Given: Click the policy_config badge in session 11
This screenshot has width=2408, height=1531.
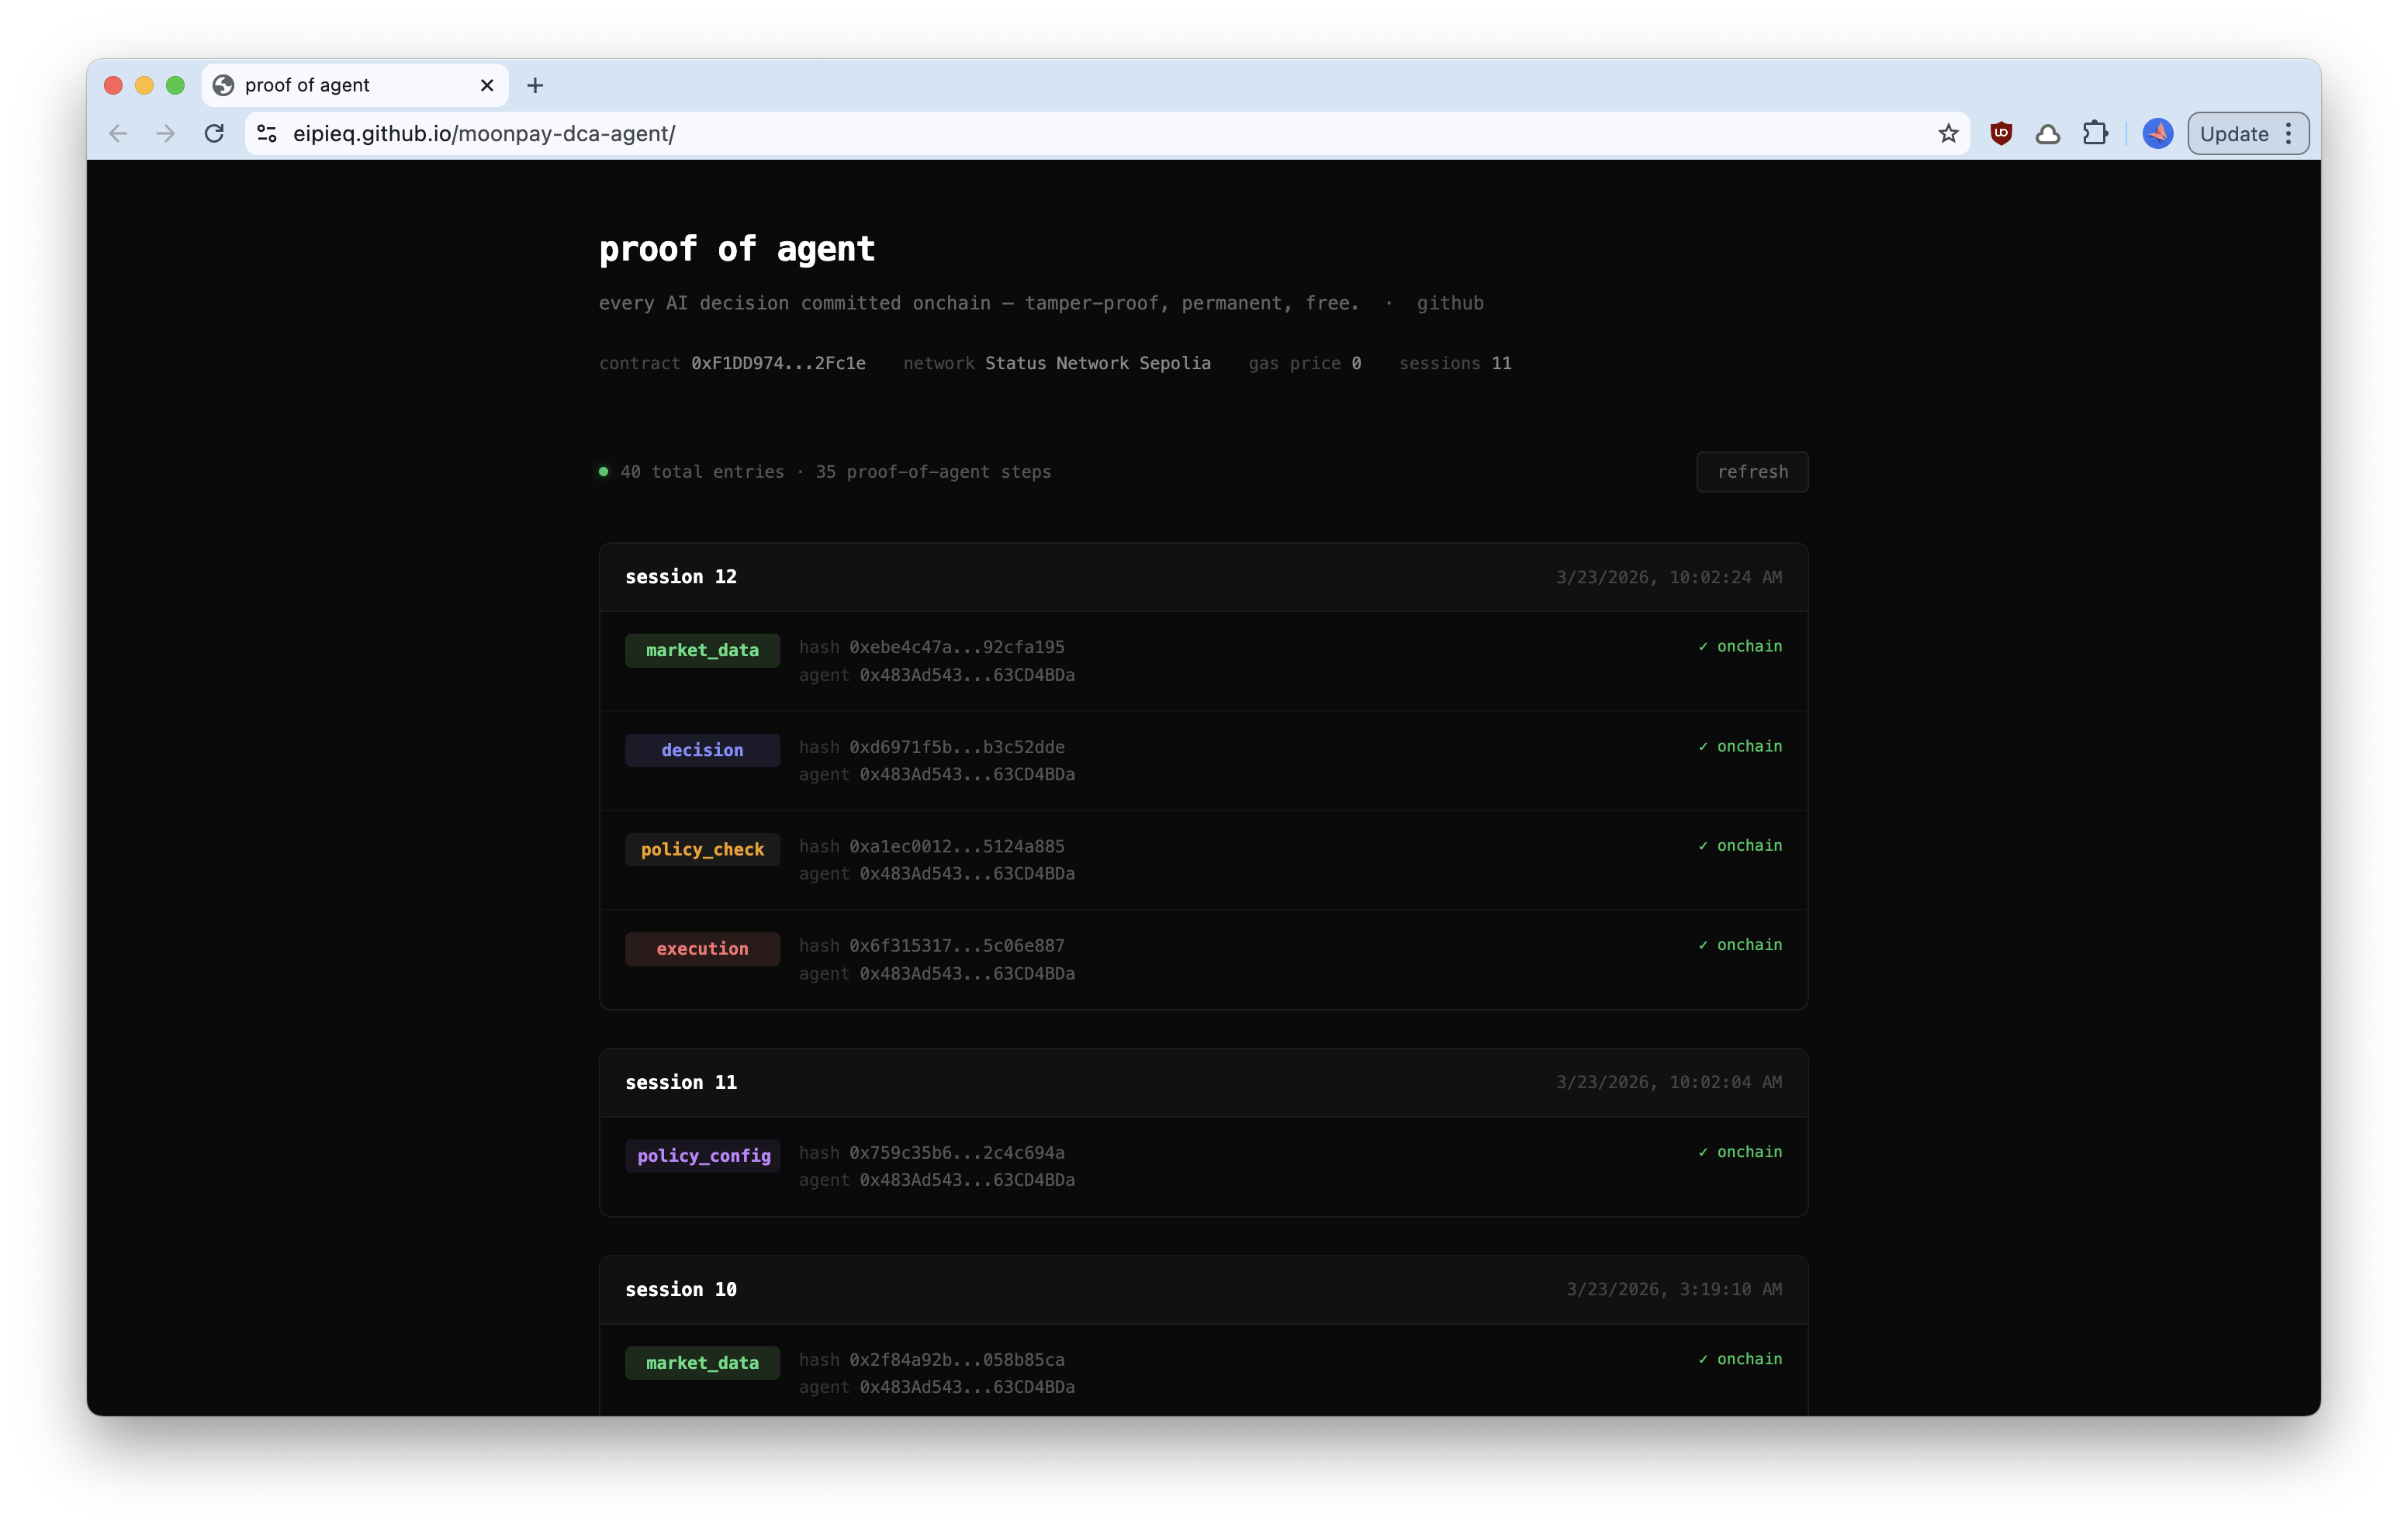Looking at the screenshot, I should 702,1156.
